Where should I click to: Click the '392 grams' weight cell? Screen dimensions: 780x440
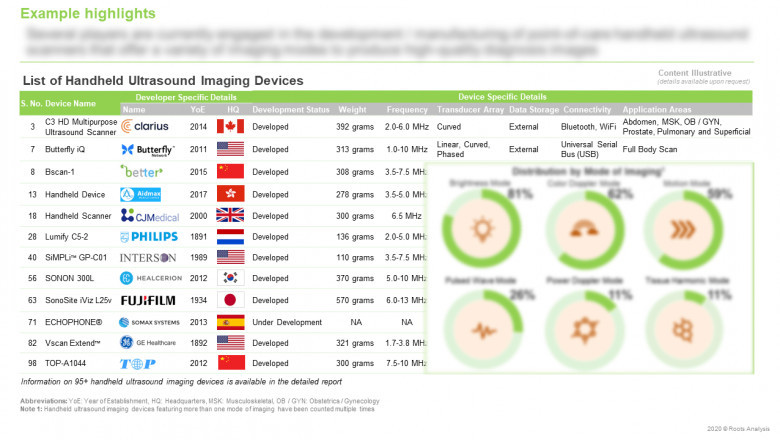click(x=355, y=127)
